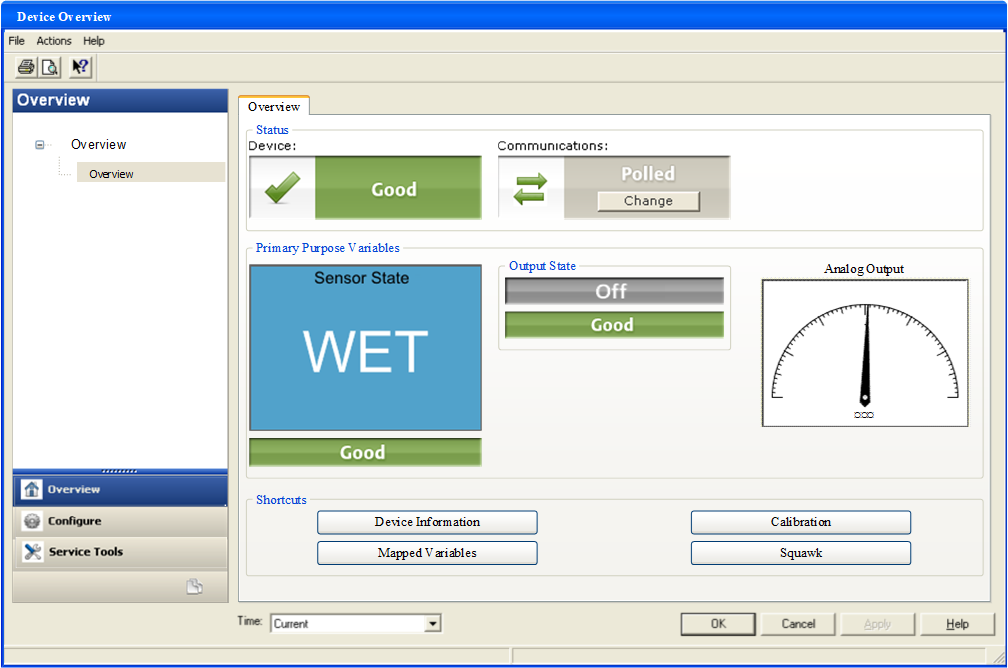Open the File menu

click(16, 41)
